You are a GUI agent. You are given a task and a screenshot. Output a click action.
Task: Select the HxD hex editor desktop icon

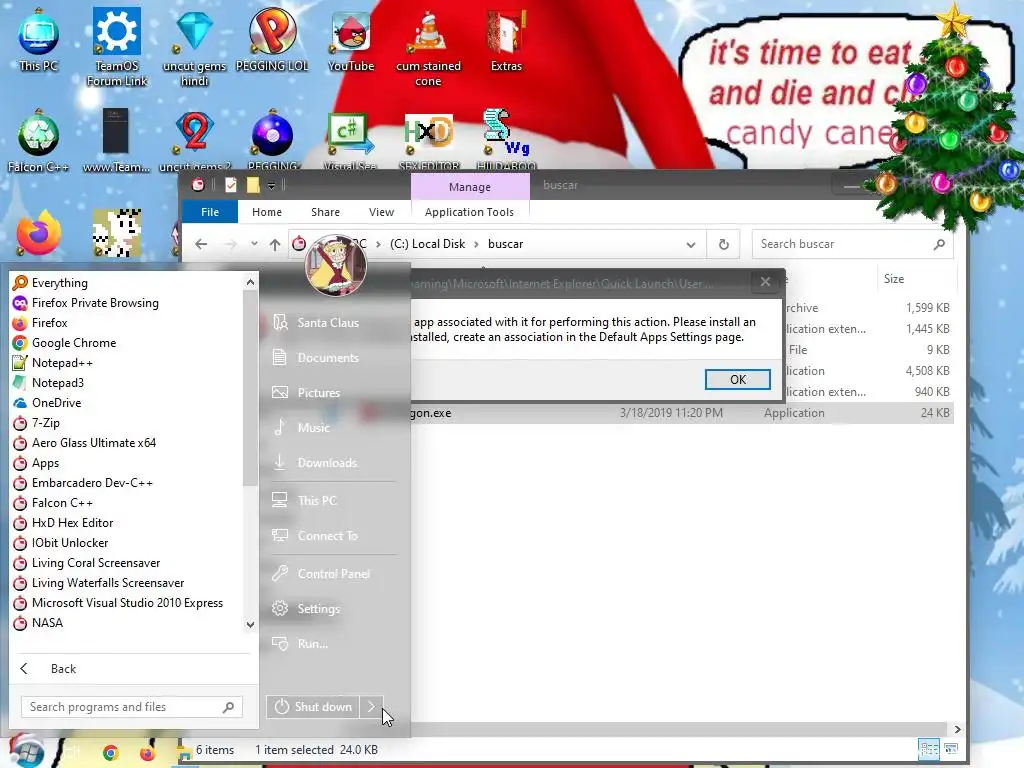click(x=428, y=140)
